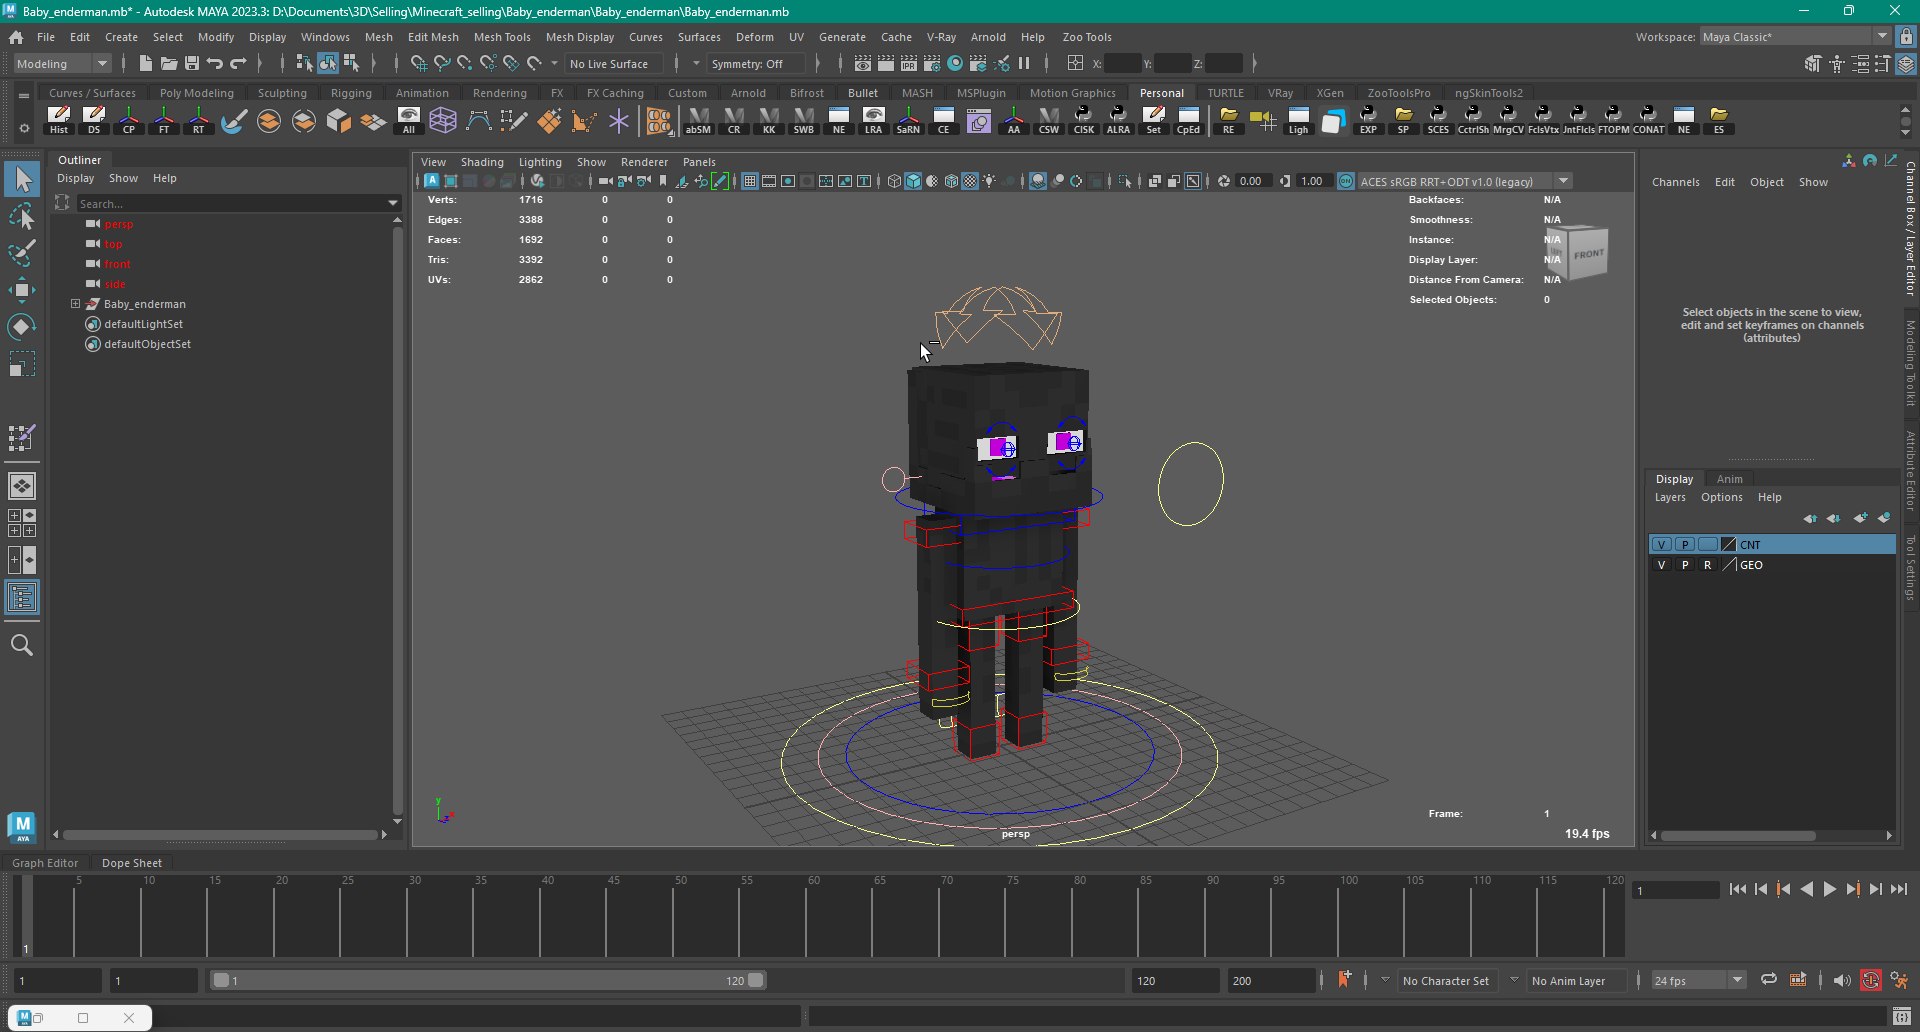The height and width of the screenshot is (1032, 1920).
Task: Click the Play backwards button
Action: [1806, 889]
